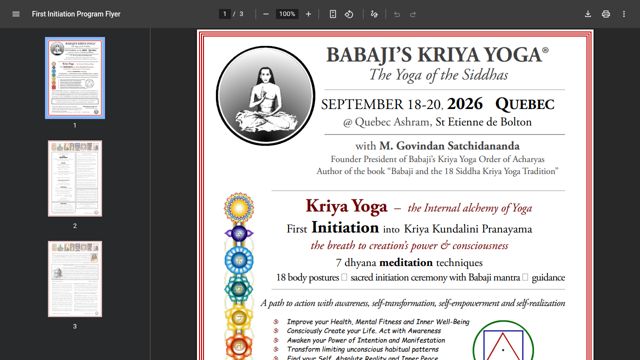This screenshot has height=360, width=640.
Task: Rotate the document counterclockwise
Action: (x=349, y=14)
